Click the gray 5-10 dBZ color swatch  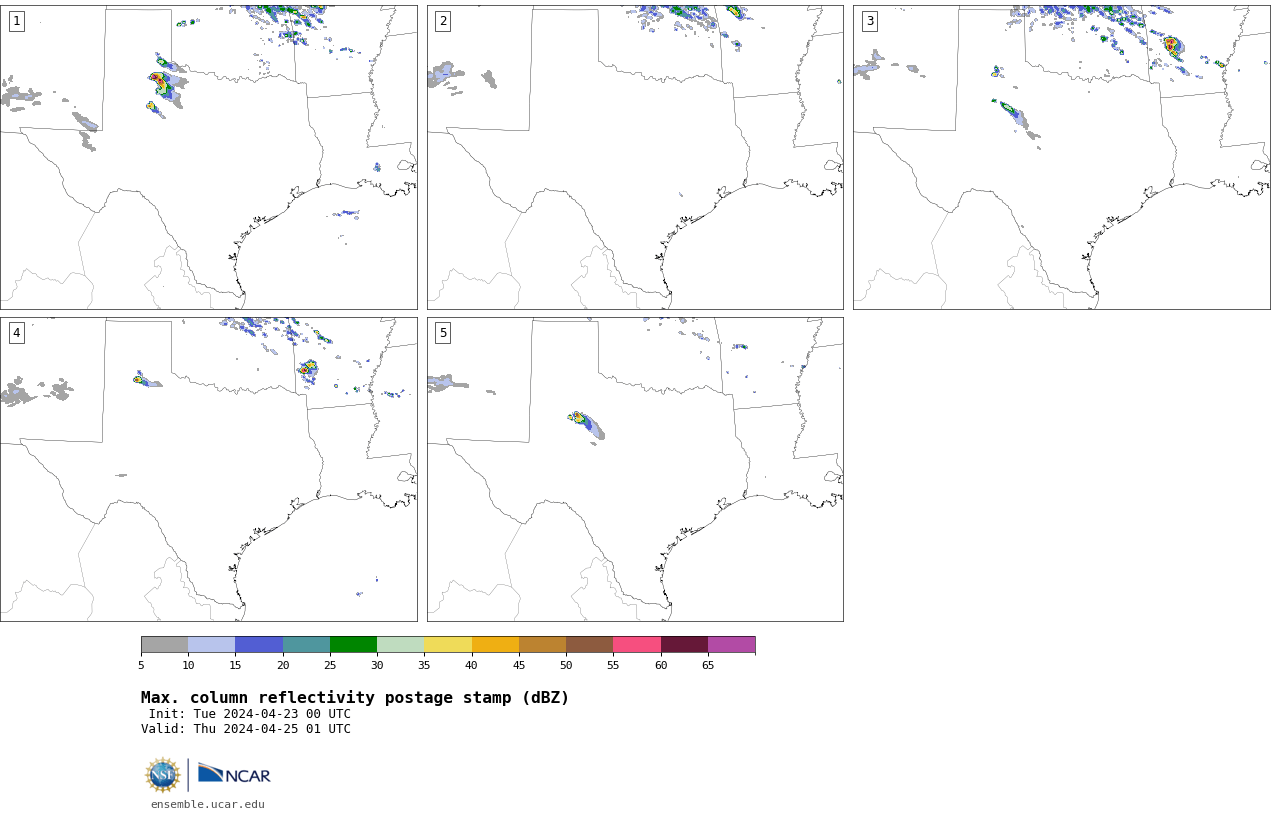(164, 644)
